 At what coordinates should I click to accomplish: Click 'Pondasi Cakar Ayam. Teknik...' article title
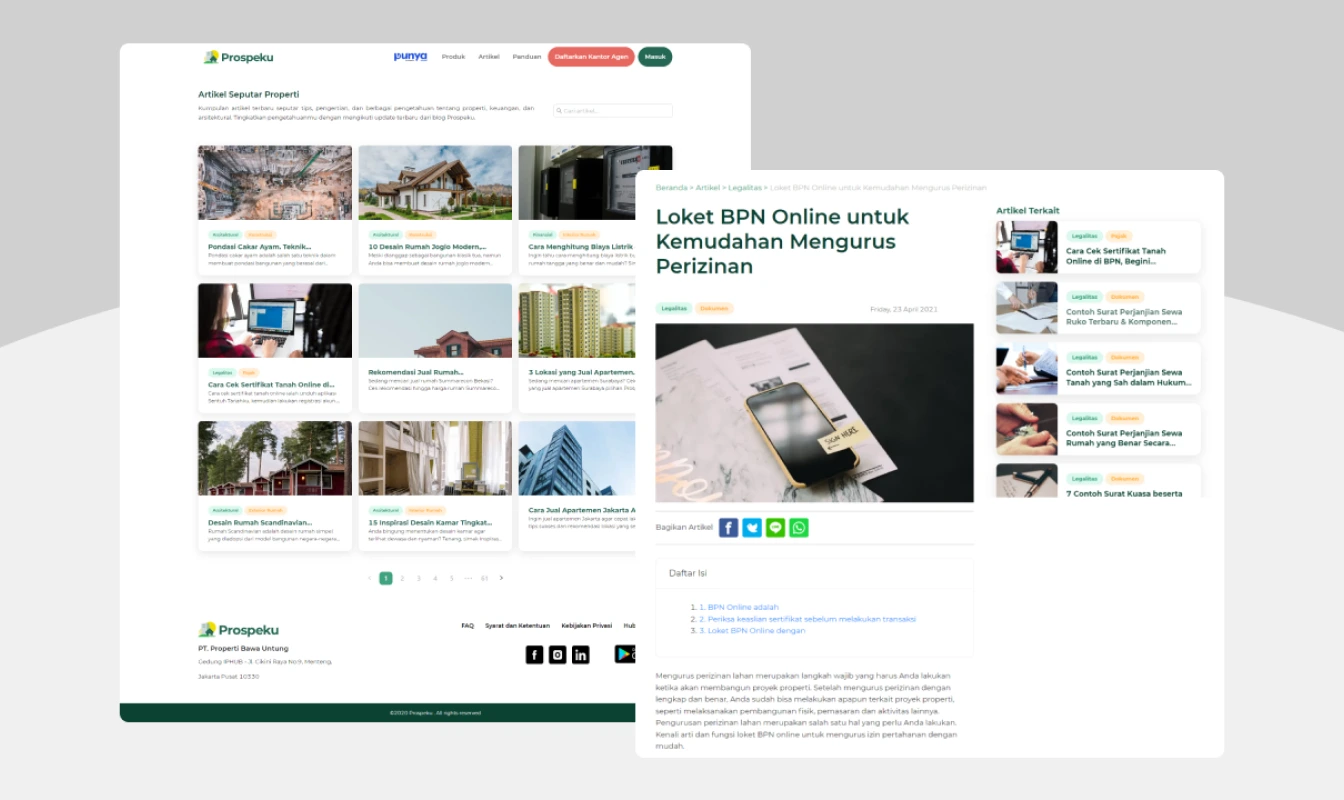pos(259,246)
